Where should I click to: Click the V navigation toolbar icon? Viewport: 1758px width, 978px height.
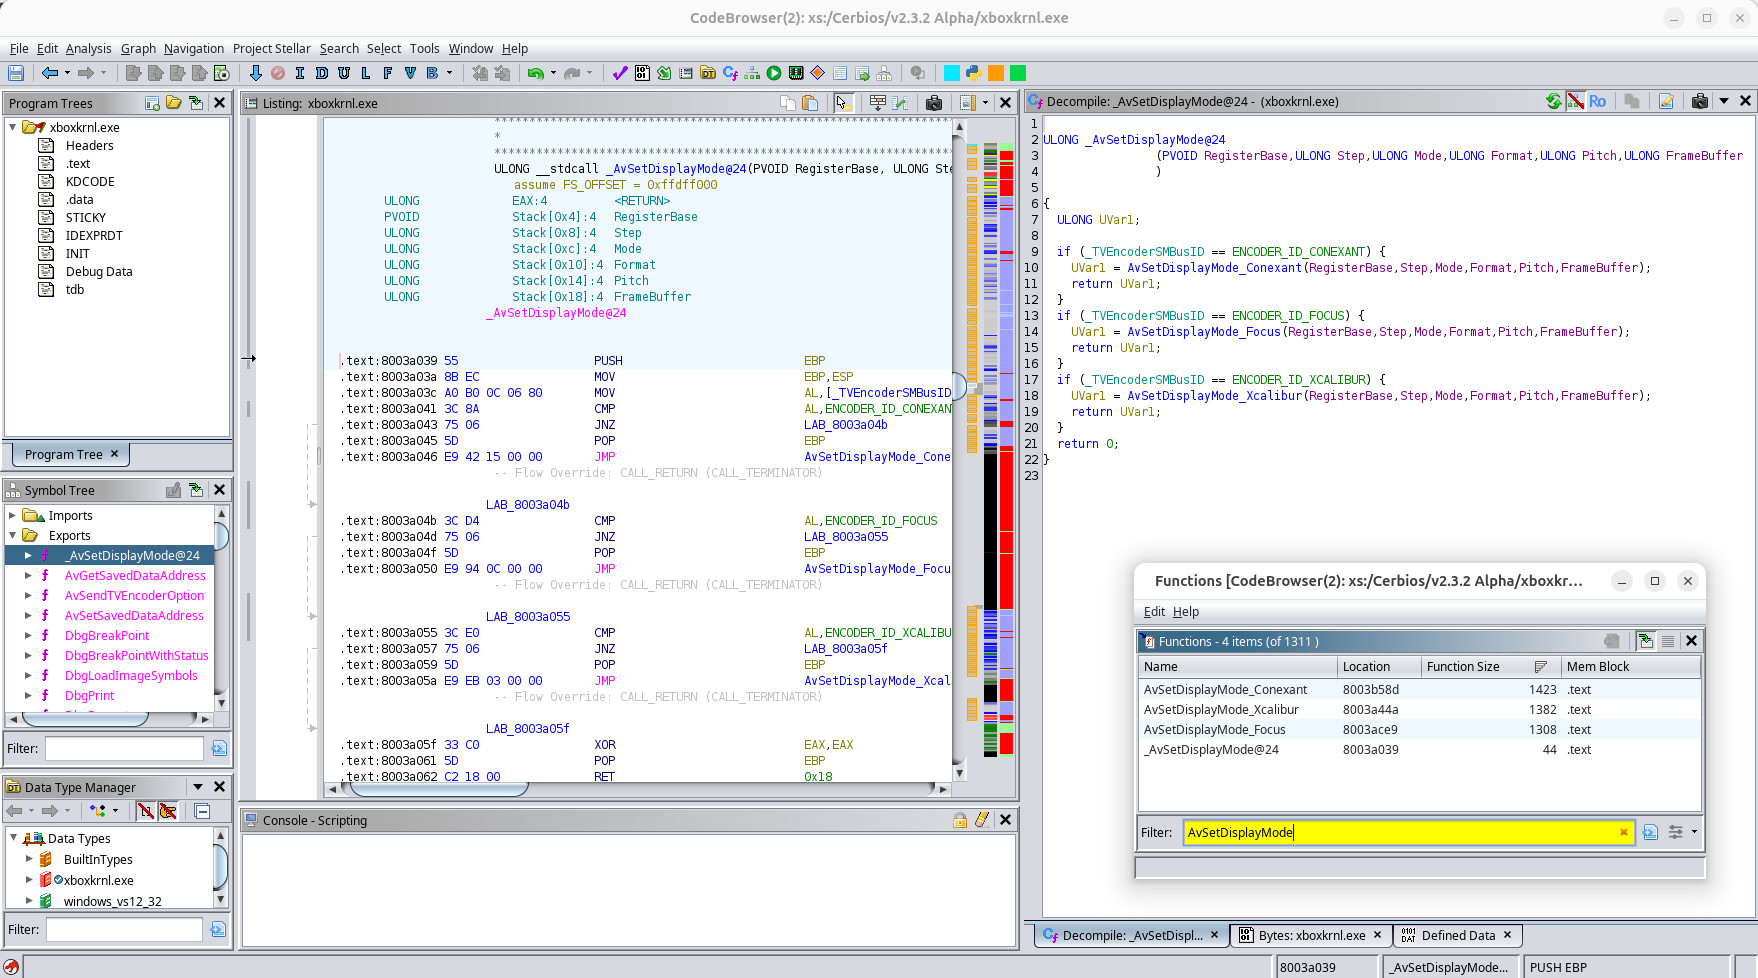coord(410,73)
